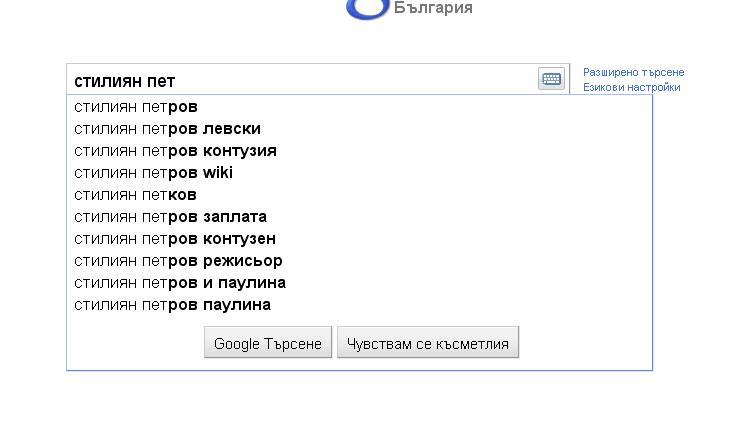
Task: Select suggestion 'стилиян петров левски'
Action: point(359,128)
